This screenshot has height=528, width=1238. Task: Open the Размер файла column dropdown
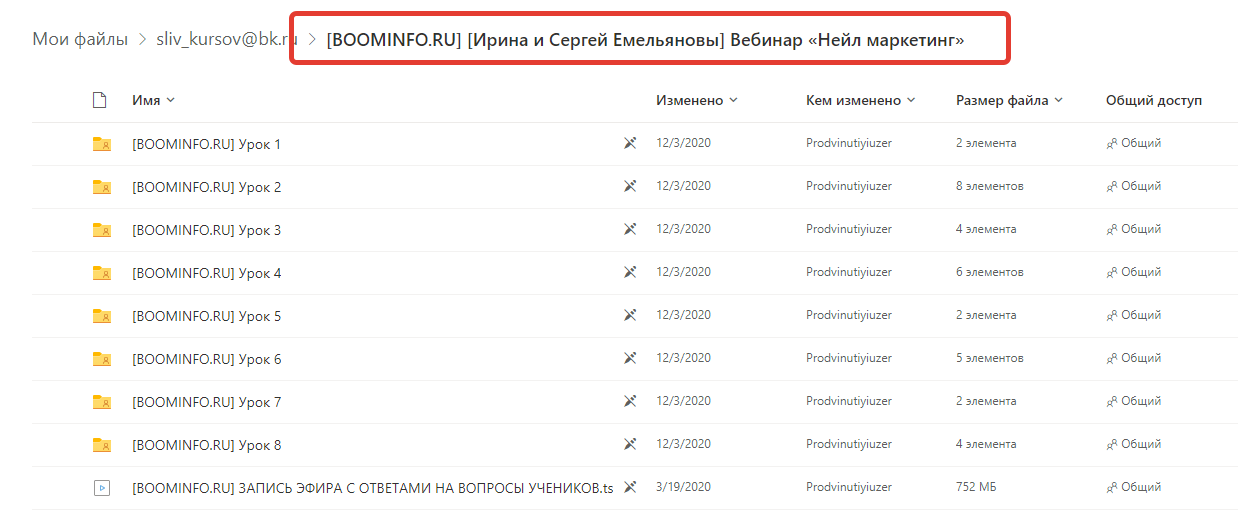point(1009,100)
